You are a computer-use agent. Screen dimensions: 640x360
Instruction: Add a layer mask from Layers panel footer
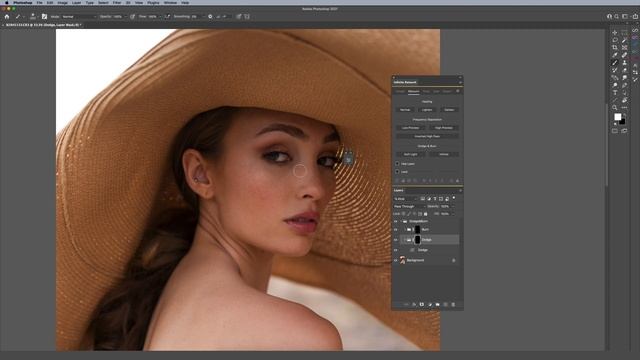[x=422, y=304]
